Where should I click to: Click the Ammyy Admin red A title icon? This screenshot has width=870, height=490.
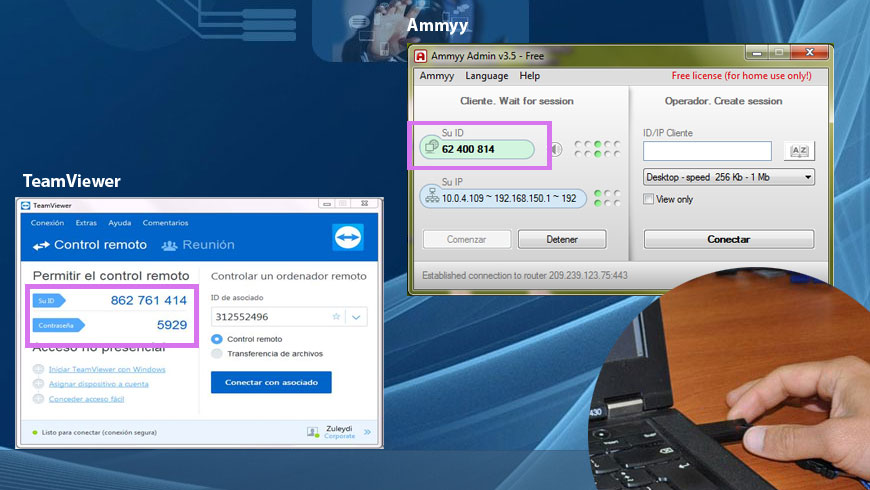(421, 56)
